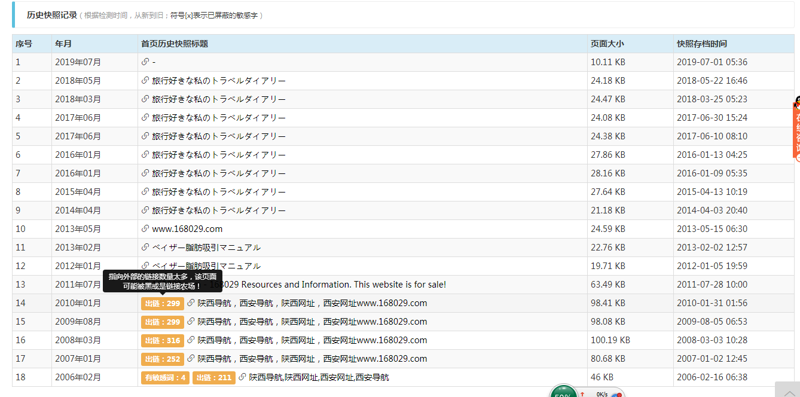Click link icon in row 3 dated 2018-03-25

tap(145, 99)
